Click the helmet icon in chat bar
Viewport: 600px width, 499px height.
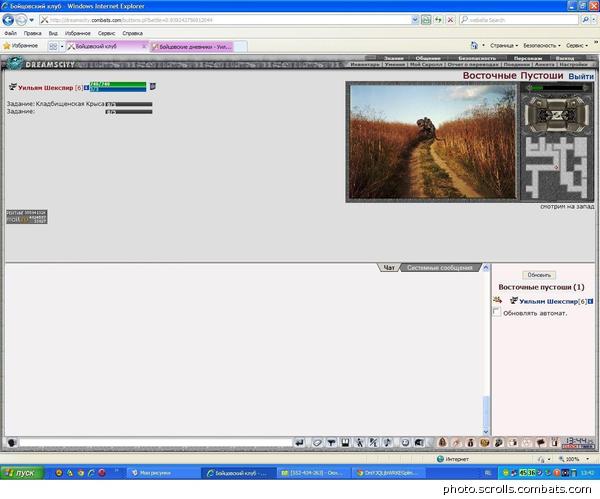click(419, 443)
